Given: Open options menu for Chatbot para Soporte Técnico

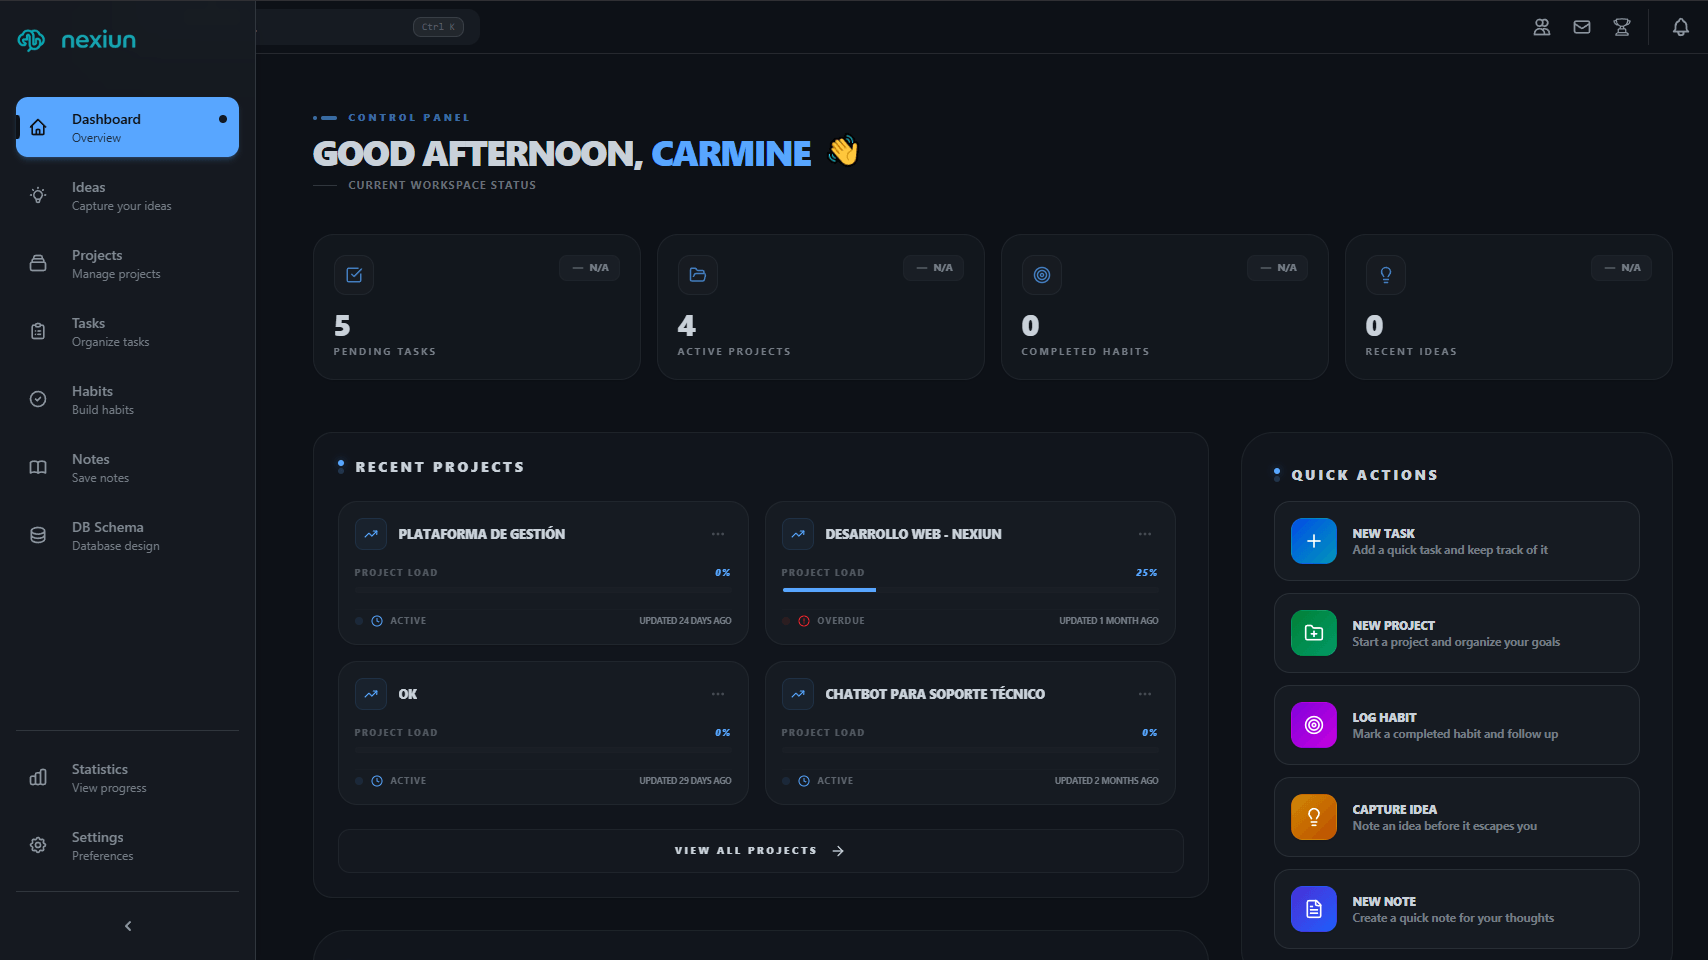Looking at the screenshot, I should coord(1145,694).
